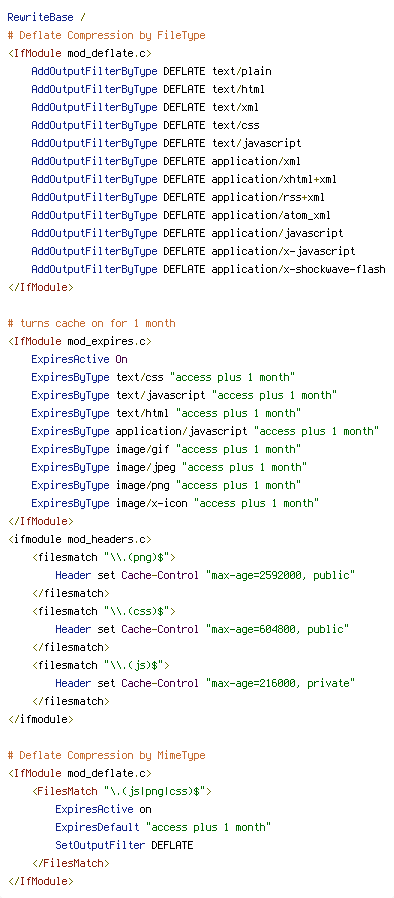Click the ExpiresByType image/x-icon line
The image size is (394, 898).
pyautogui.click(x=175, y=503)
